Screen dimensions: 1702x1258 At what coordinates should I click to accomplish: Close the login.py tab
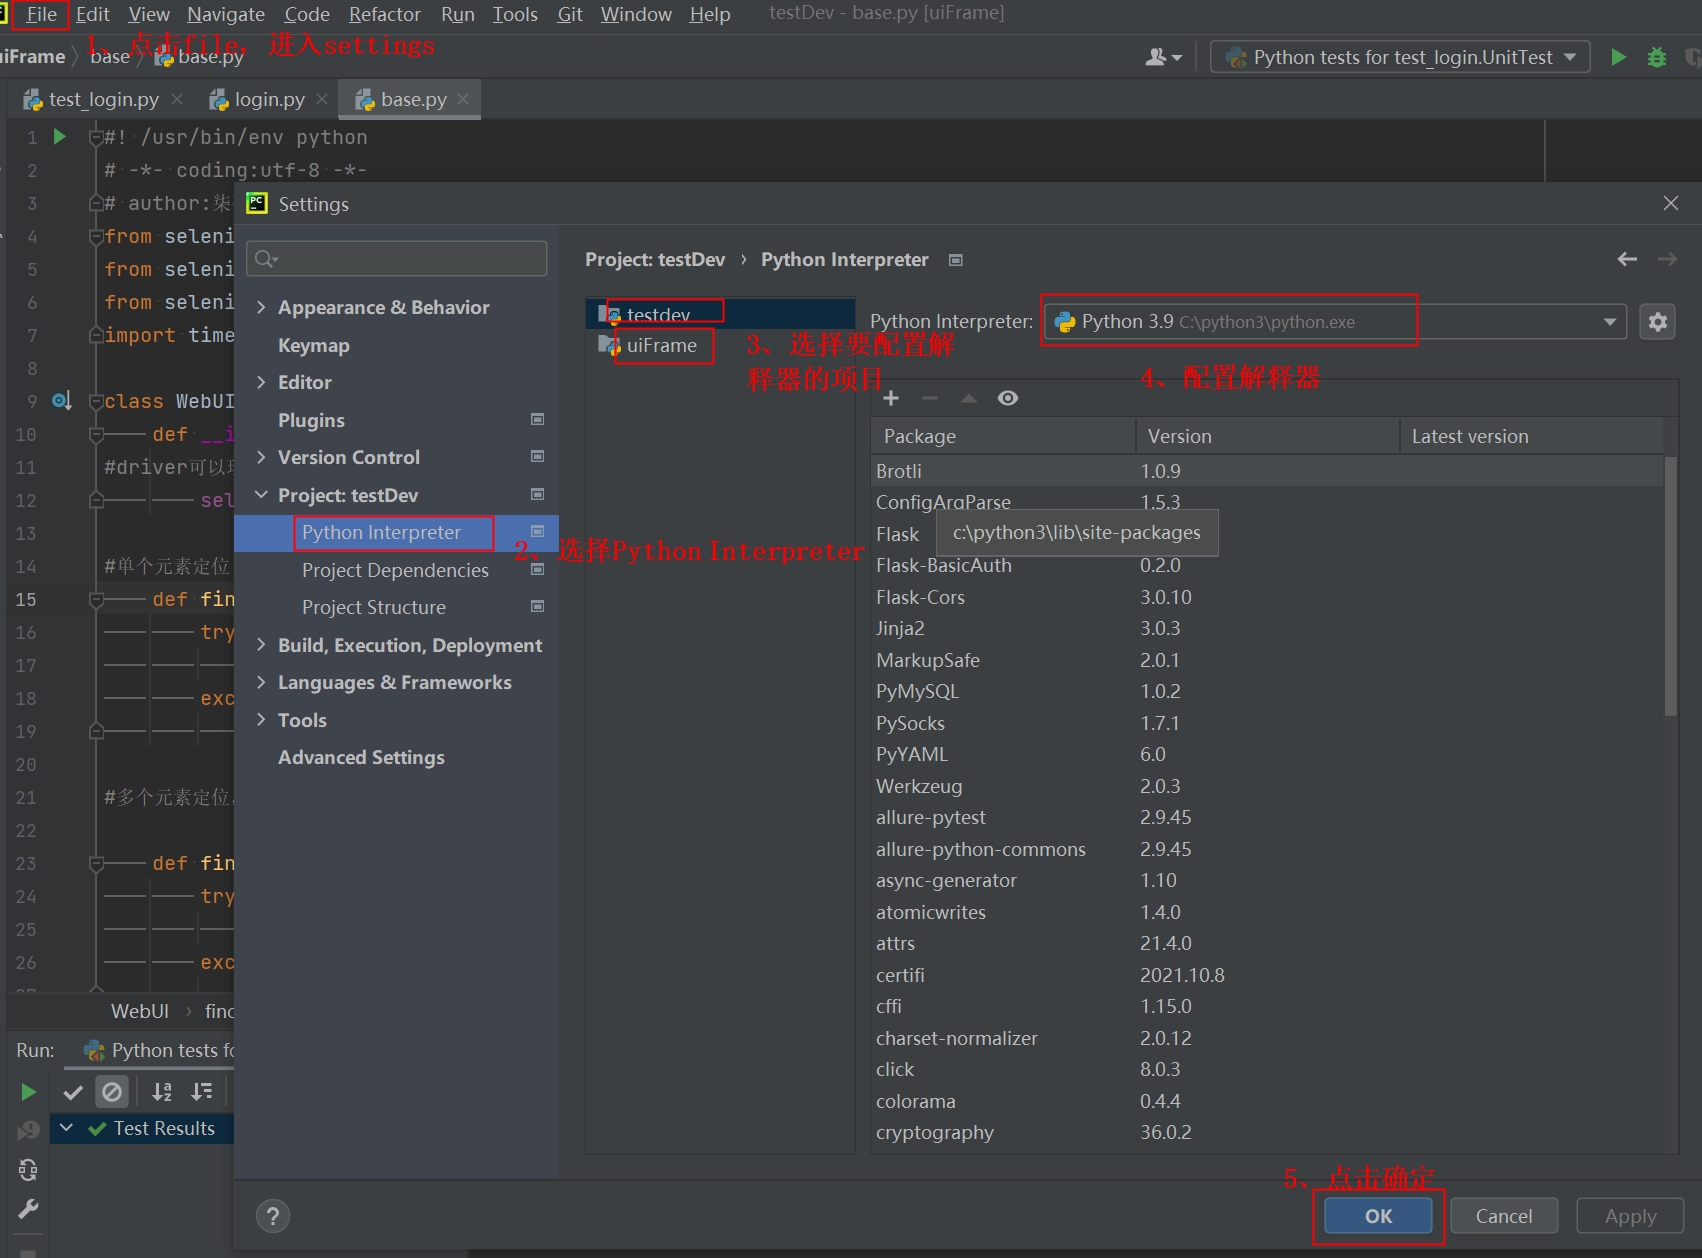tap(322, 99)
